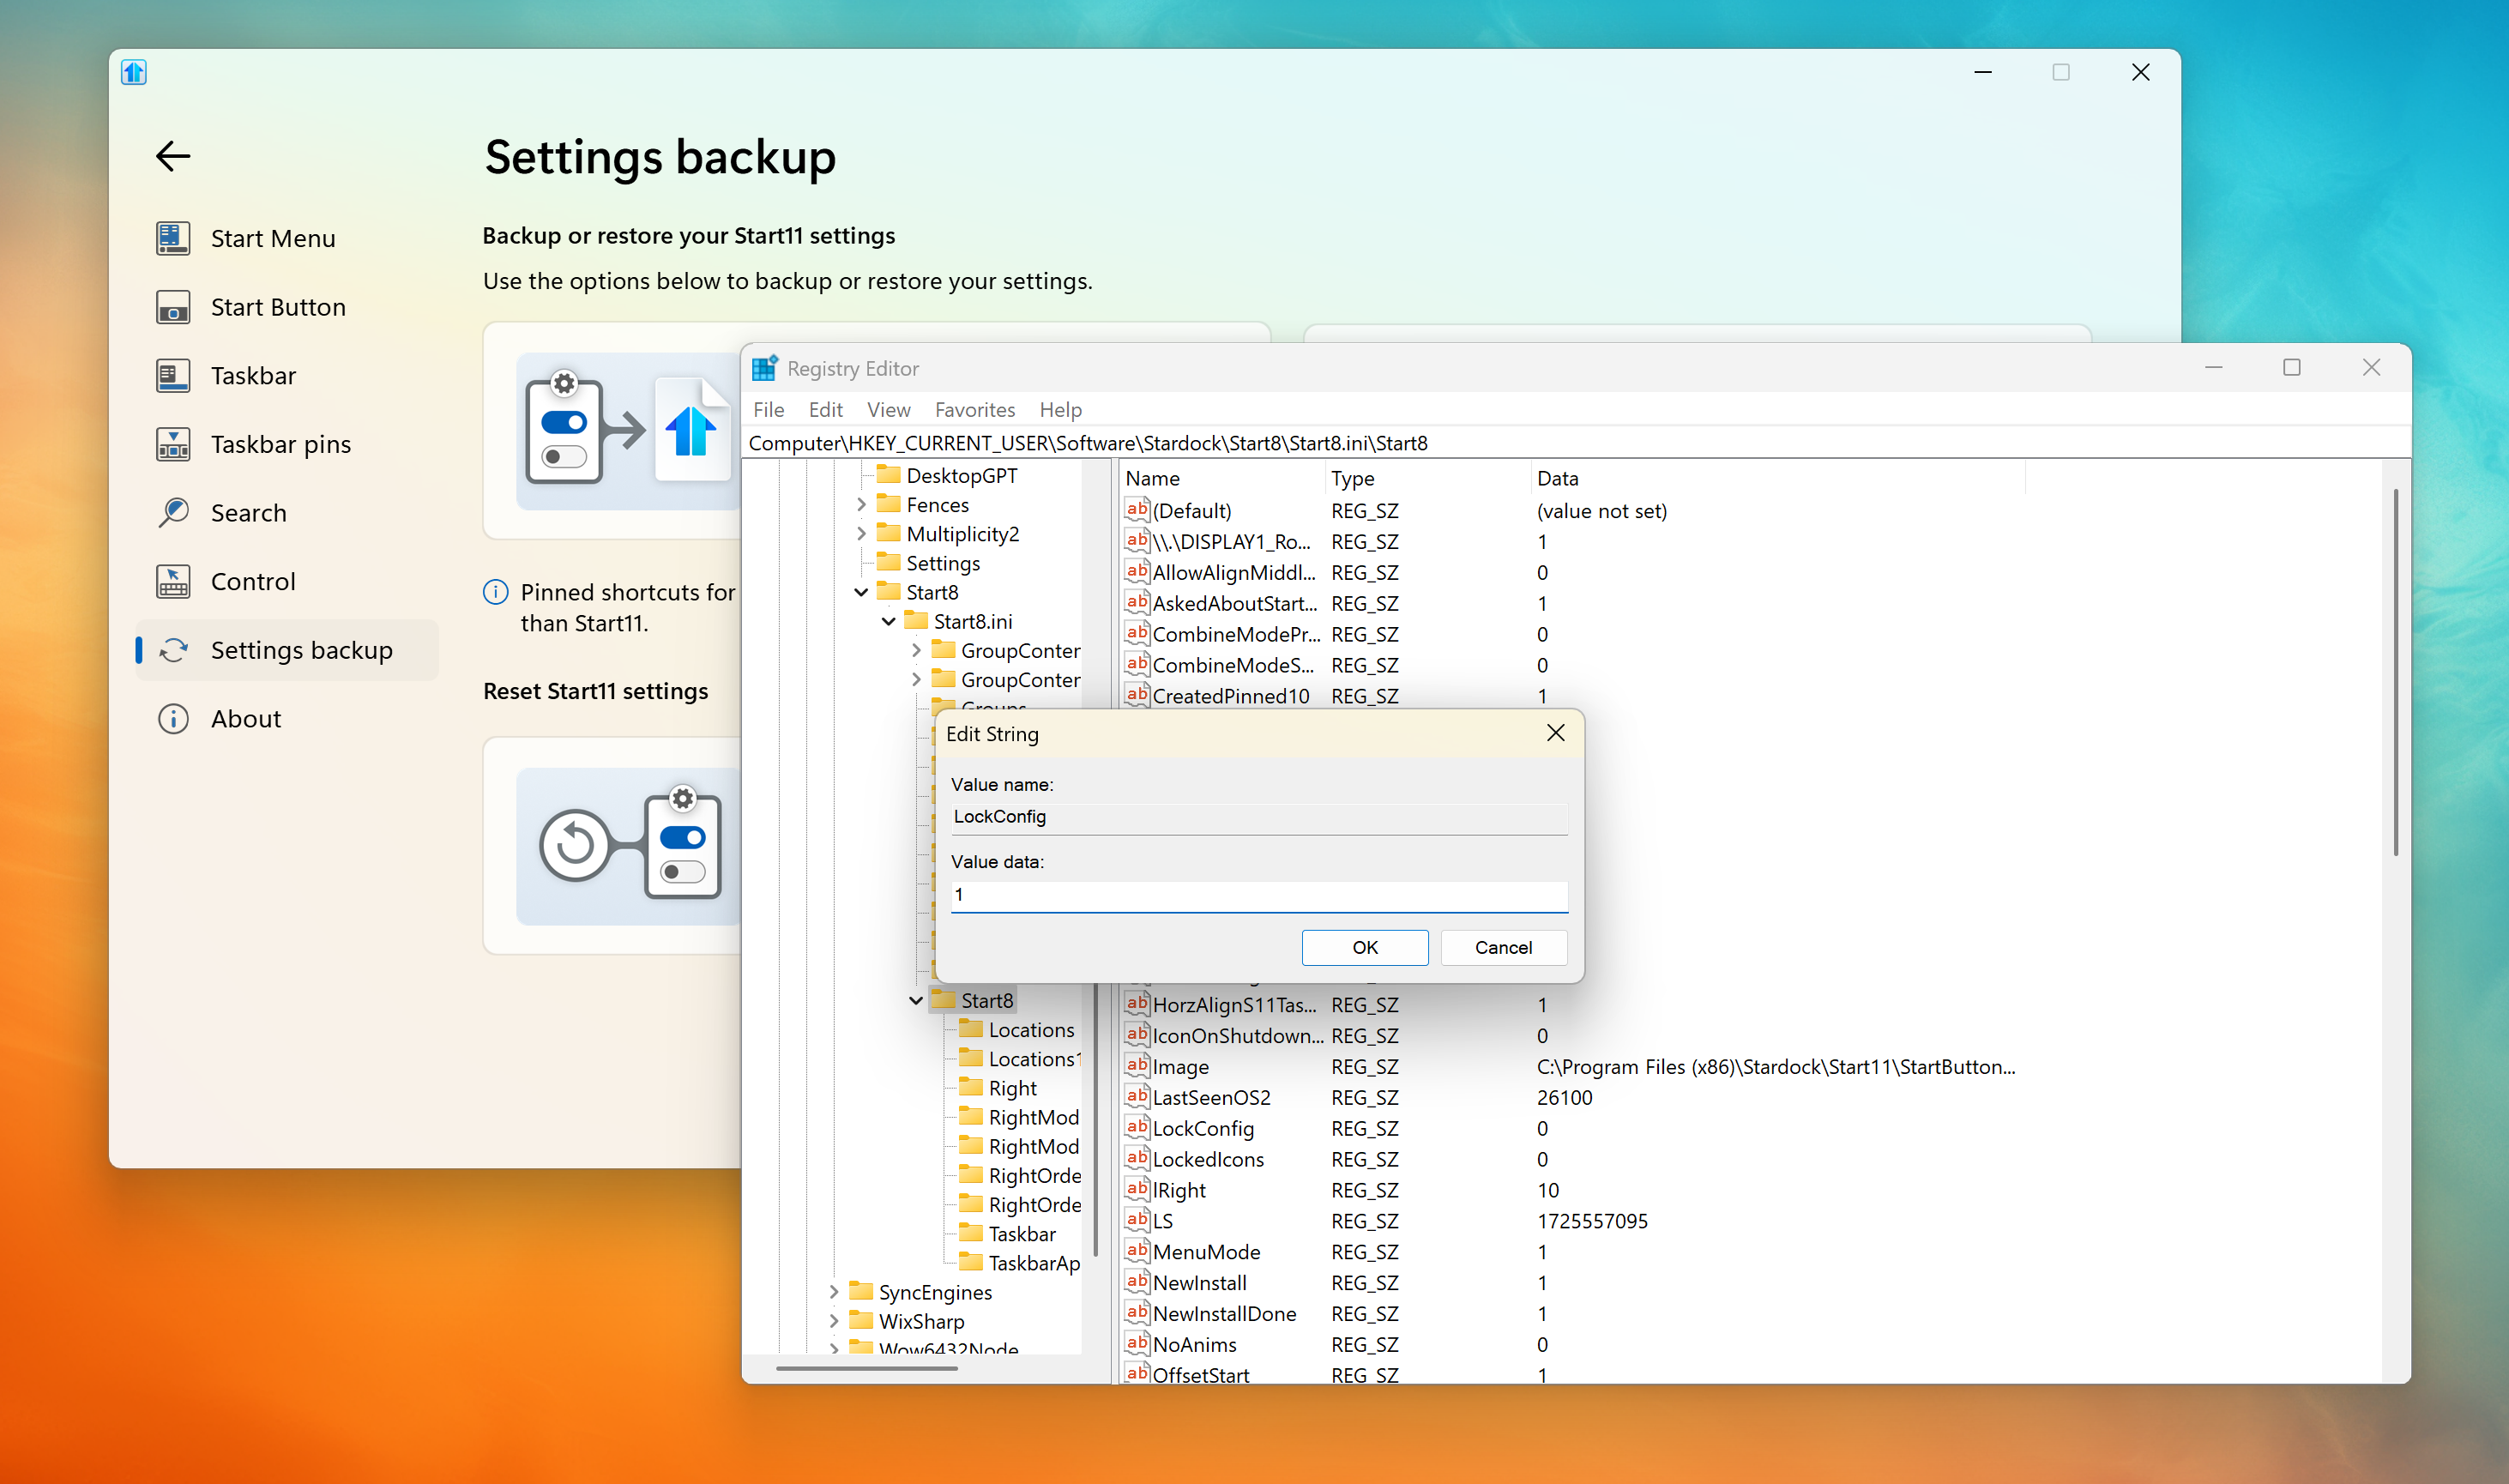Click the tree pane vertical scrollbar
This screenshot has height=1484, width=2509.
[x=1096, y=1120]
